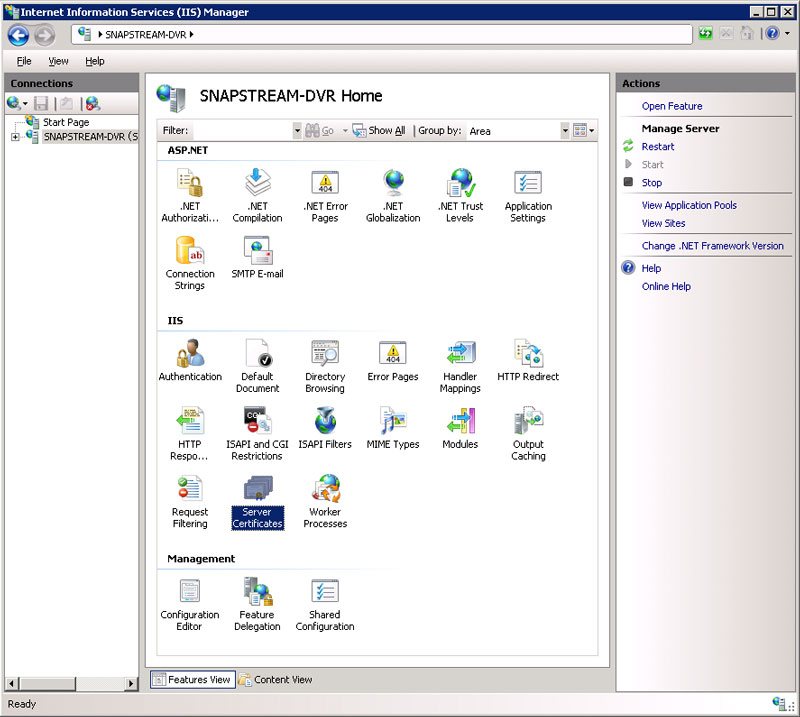800x717 pixels.
Task: Open the dropdown arrow beside the help icon
Action: [787, 34]
